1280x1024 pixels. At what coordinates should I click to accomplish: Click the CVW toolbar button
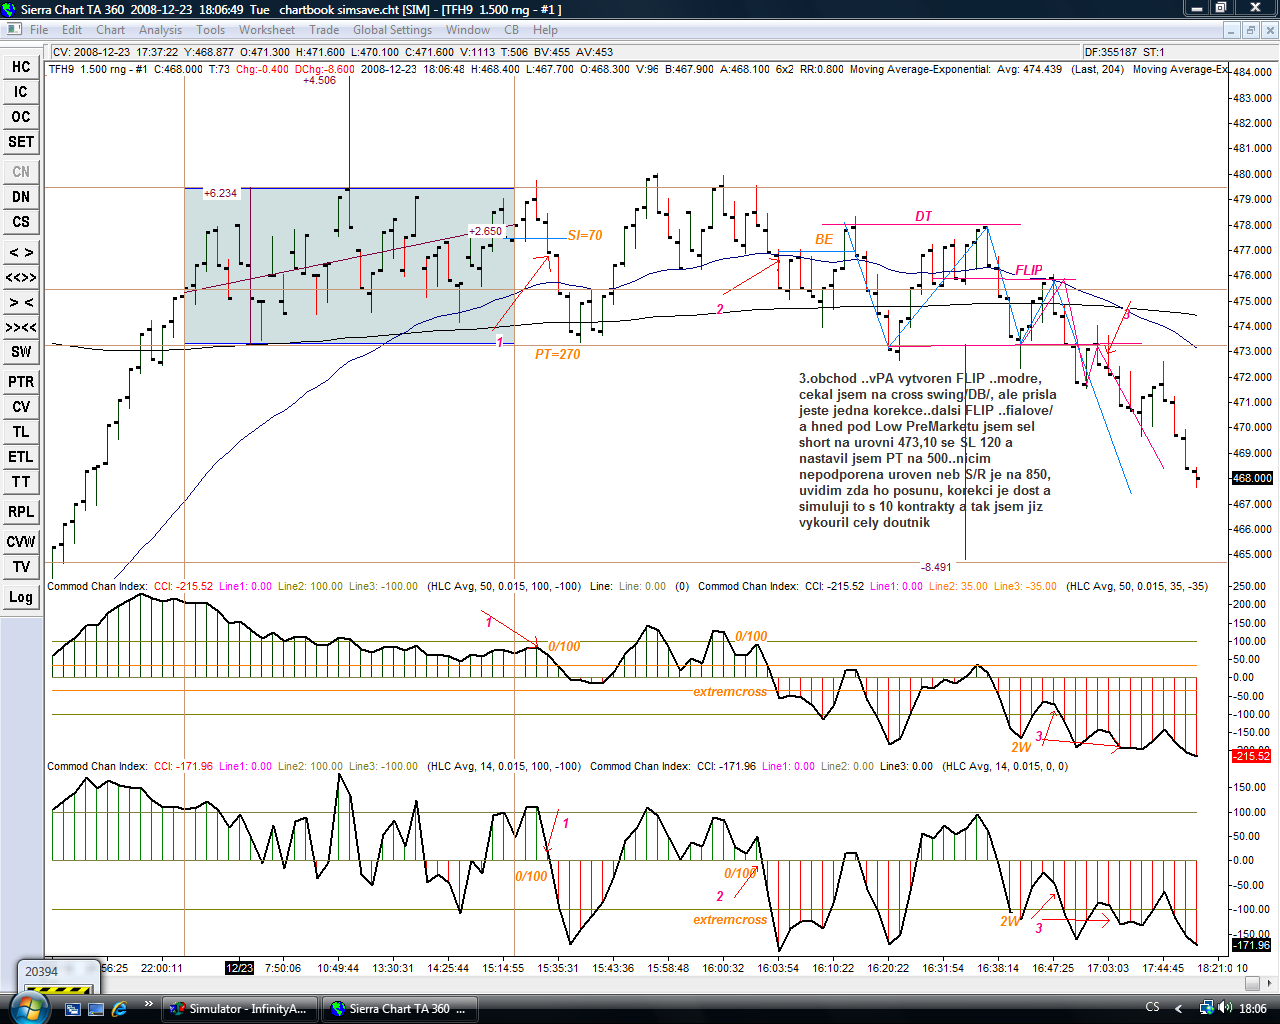[21, 542]
